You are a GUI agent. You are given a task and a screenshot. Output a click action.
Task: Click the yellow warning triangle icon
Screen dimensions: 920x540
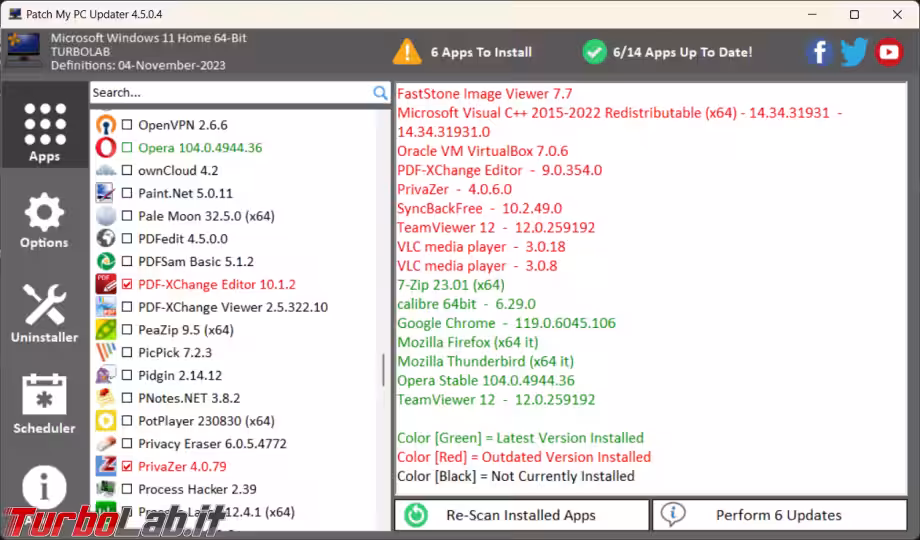(x=407, y=52)
